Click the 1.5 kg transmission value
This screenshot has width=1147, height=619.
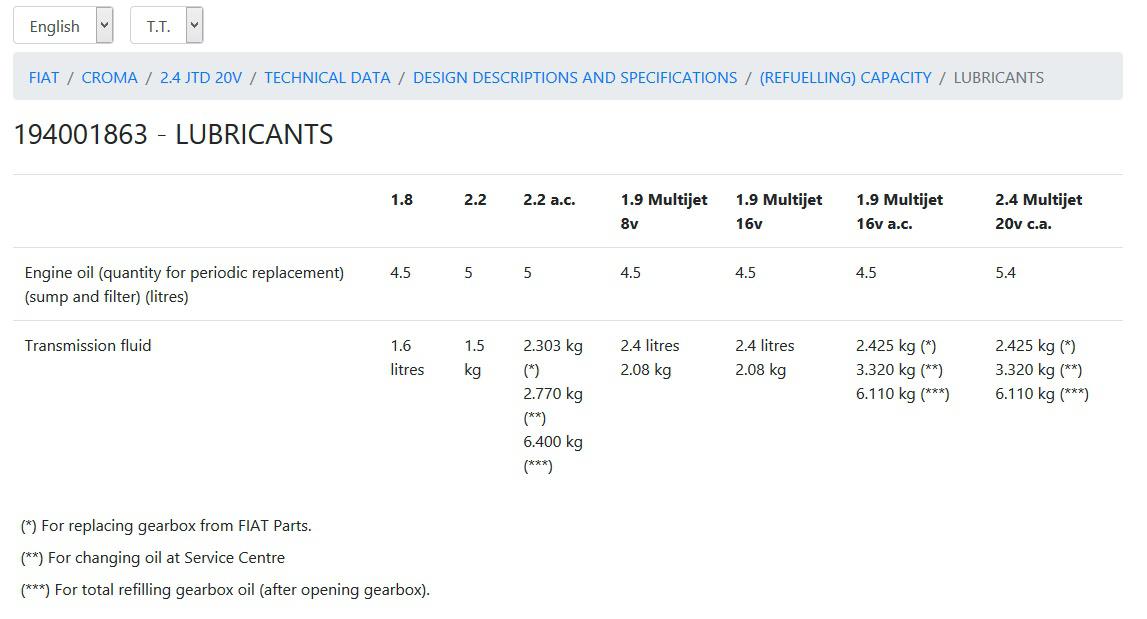coord(474,358)
